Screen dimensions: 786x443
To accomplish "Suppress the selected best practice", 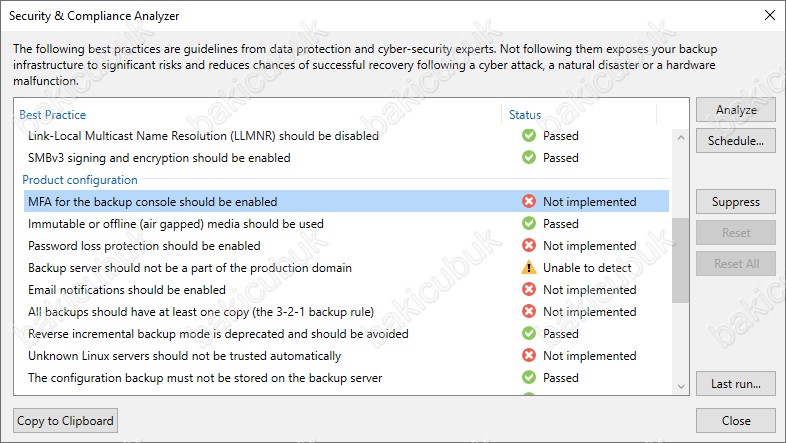I will click(736, 202).
